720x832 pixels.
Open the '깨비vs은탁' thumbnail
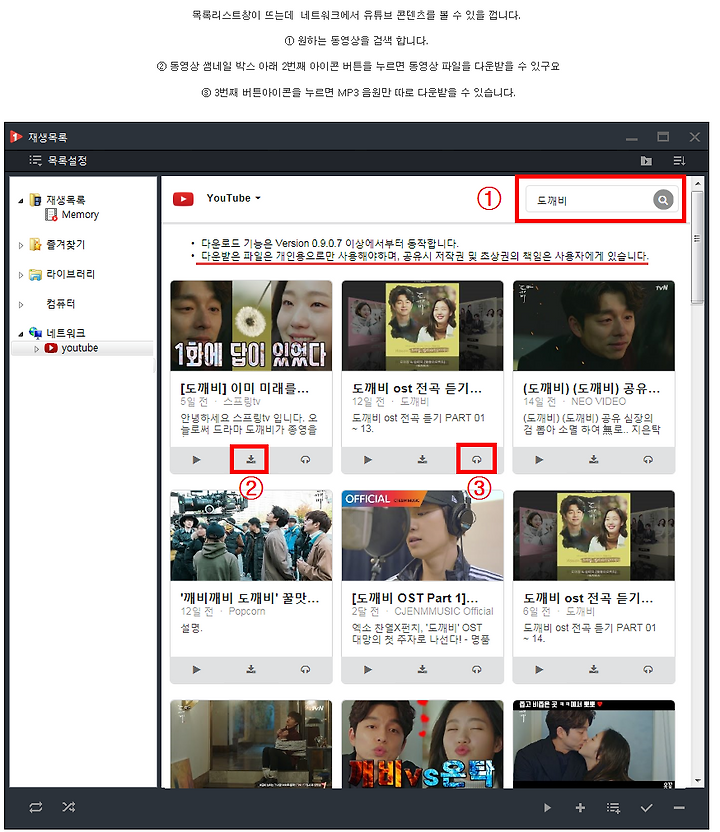point(422,744)
